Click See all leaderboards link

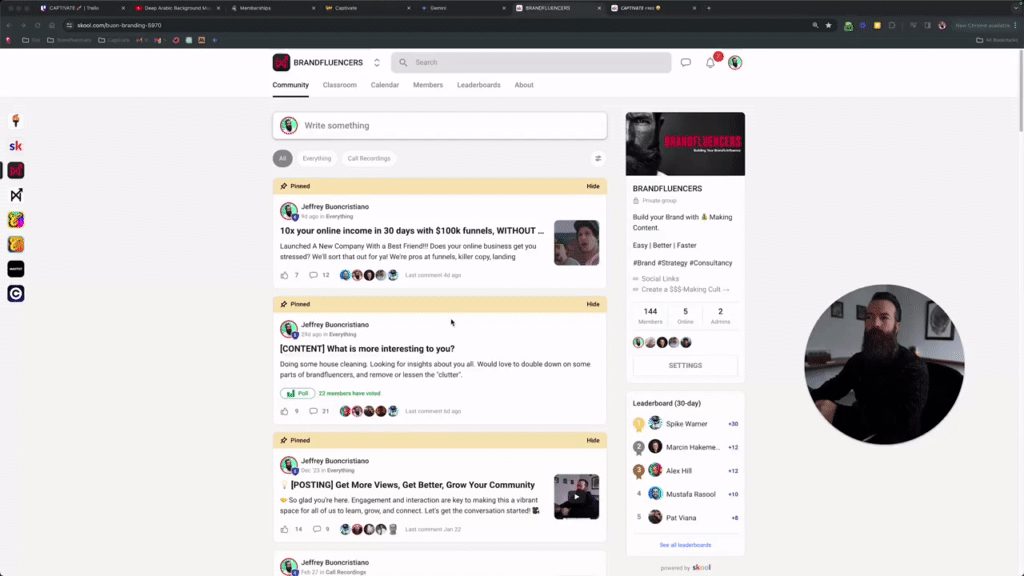coord(685,545)
